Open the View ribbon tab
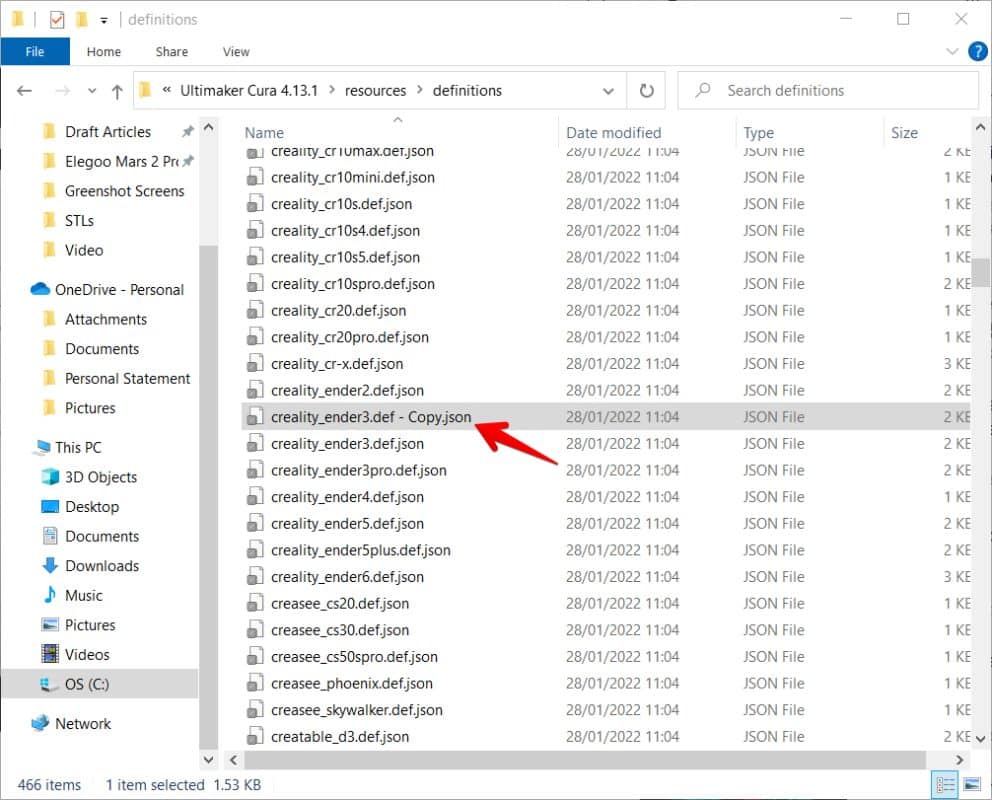The height and width of the screenshot is (800, 992). [x=236, y=52]
